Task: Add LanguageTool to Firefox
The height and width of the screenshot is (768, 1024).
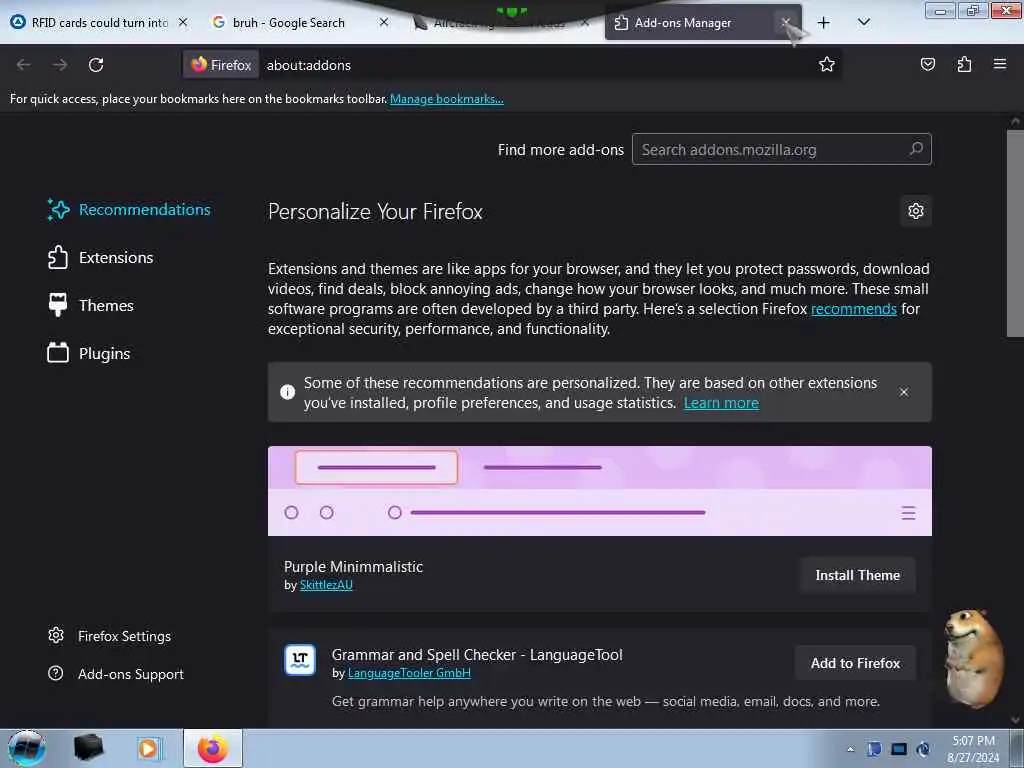Action: (855, 663)
